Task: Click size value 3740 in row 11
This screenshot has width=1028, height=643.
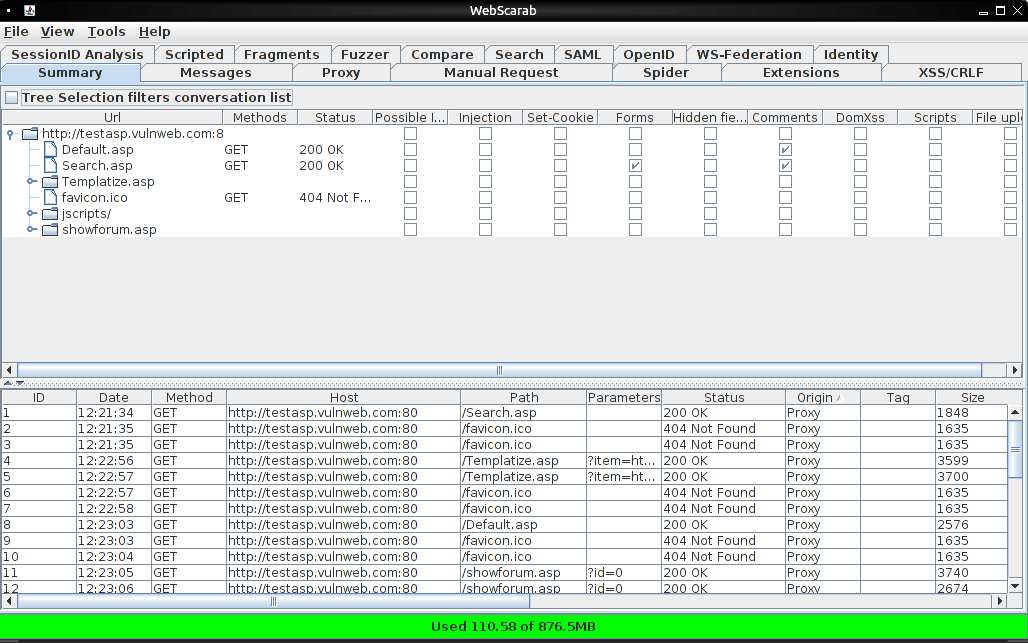Action: tap(953, 573)
